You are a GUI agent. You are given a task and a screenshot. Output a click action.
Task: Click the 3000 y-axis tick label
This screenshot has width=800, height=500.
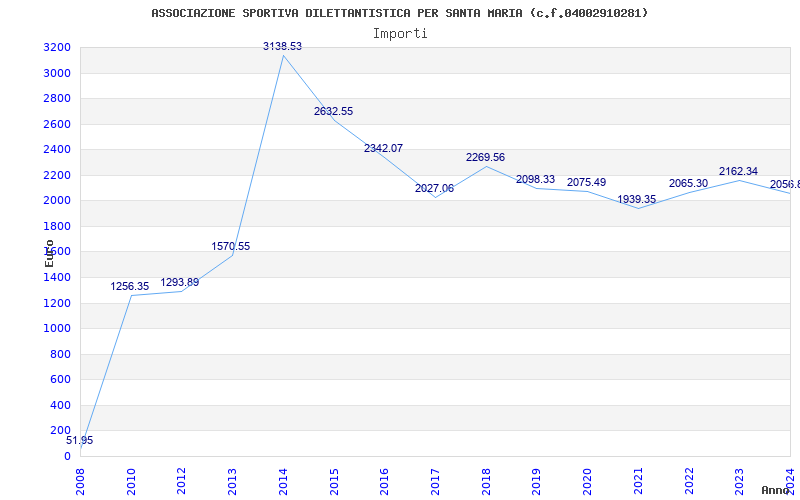point(58,73)
